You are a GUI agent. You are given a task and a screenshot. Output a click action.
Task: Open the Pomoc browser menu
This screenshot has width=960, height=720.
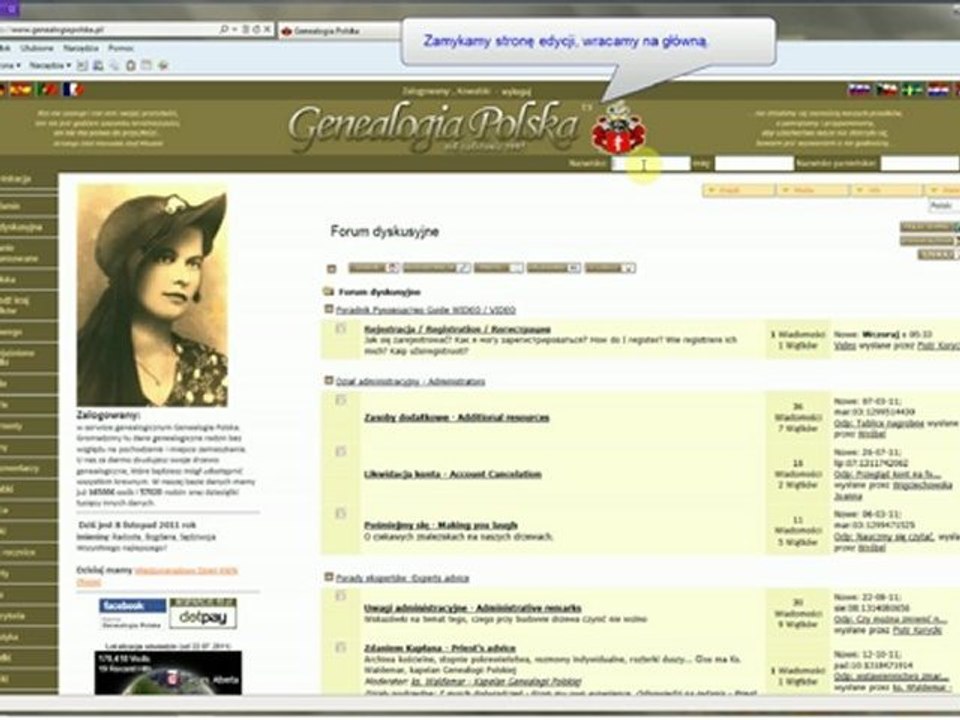coord(121,48)
